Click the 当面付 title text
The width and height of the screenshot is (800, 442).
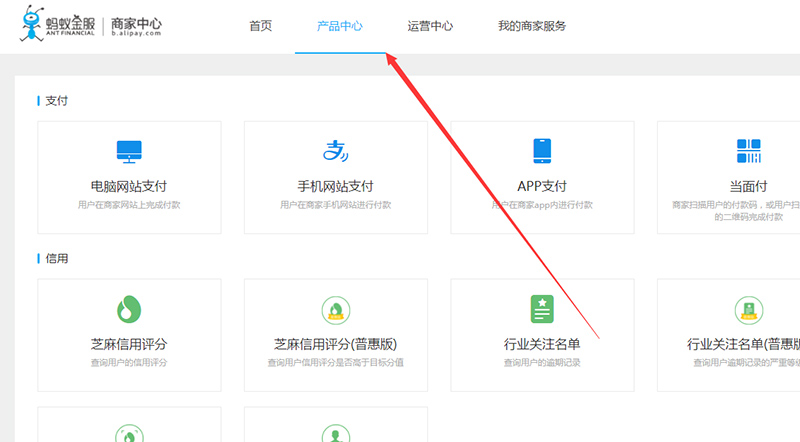point(748,186)
